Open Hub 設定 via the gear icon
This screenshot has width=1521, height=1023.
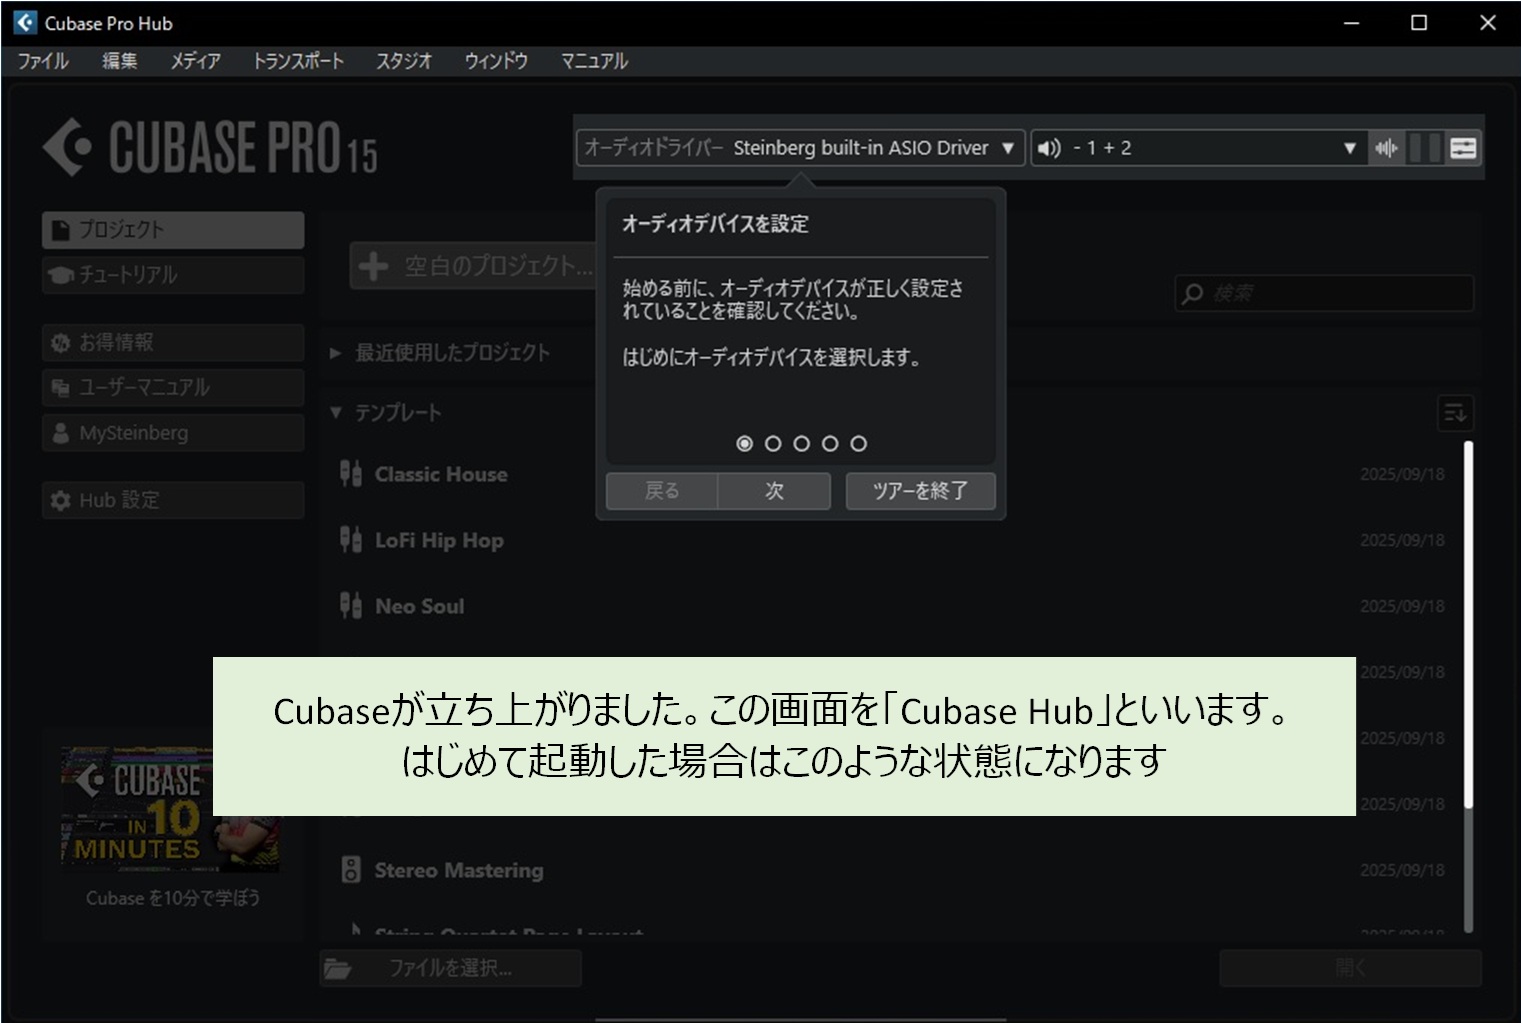[x=59, y=499]
